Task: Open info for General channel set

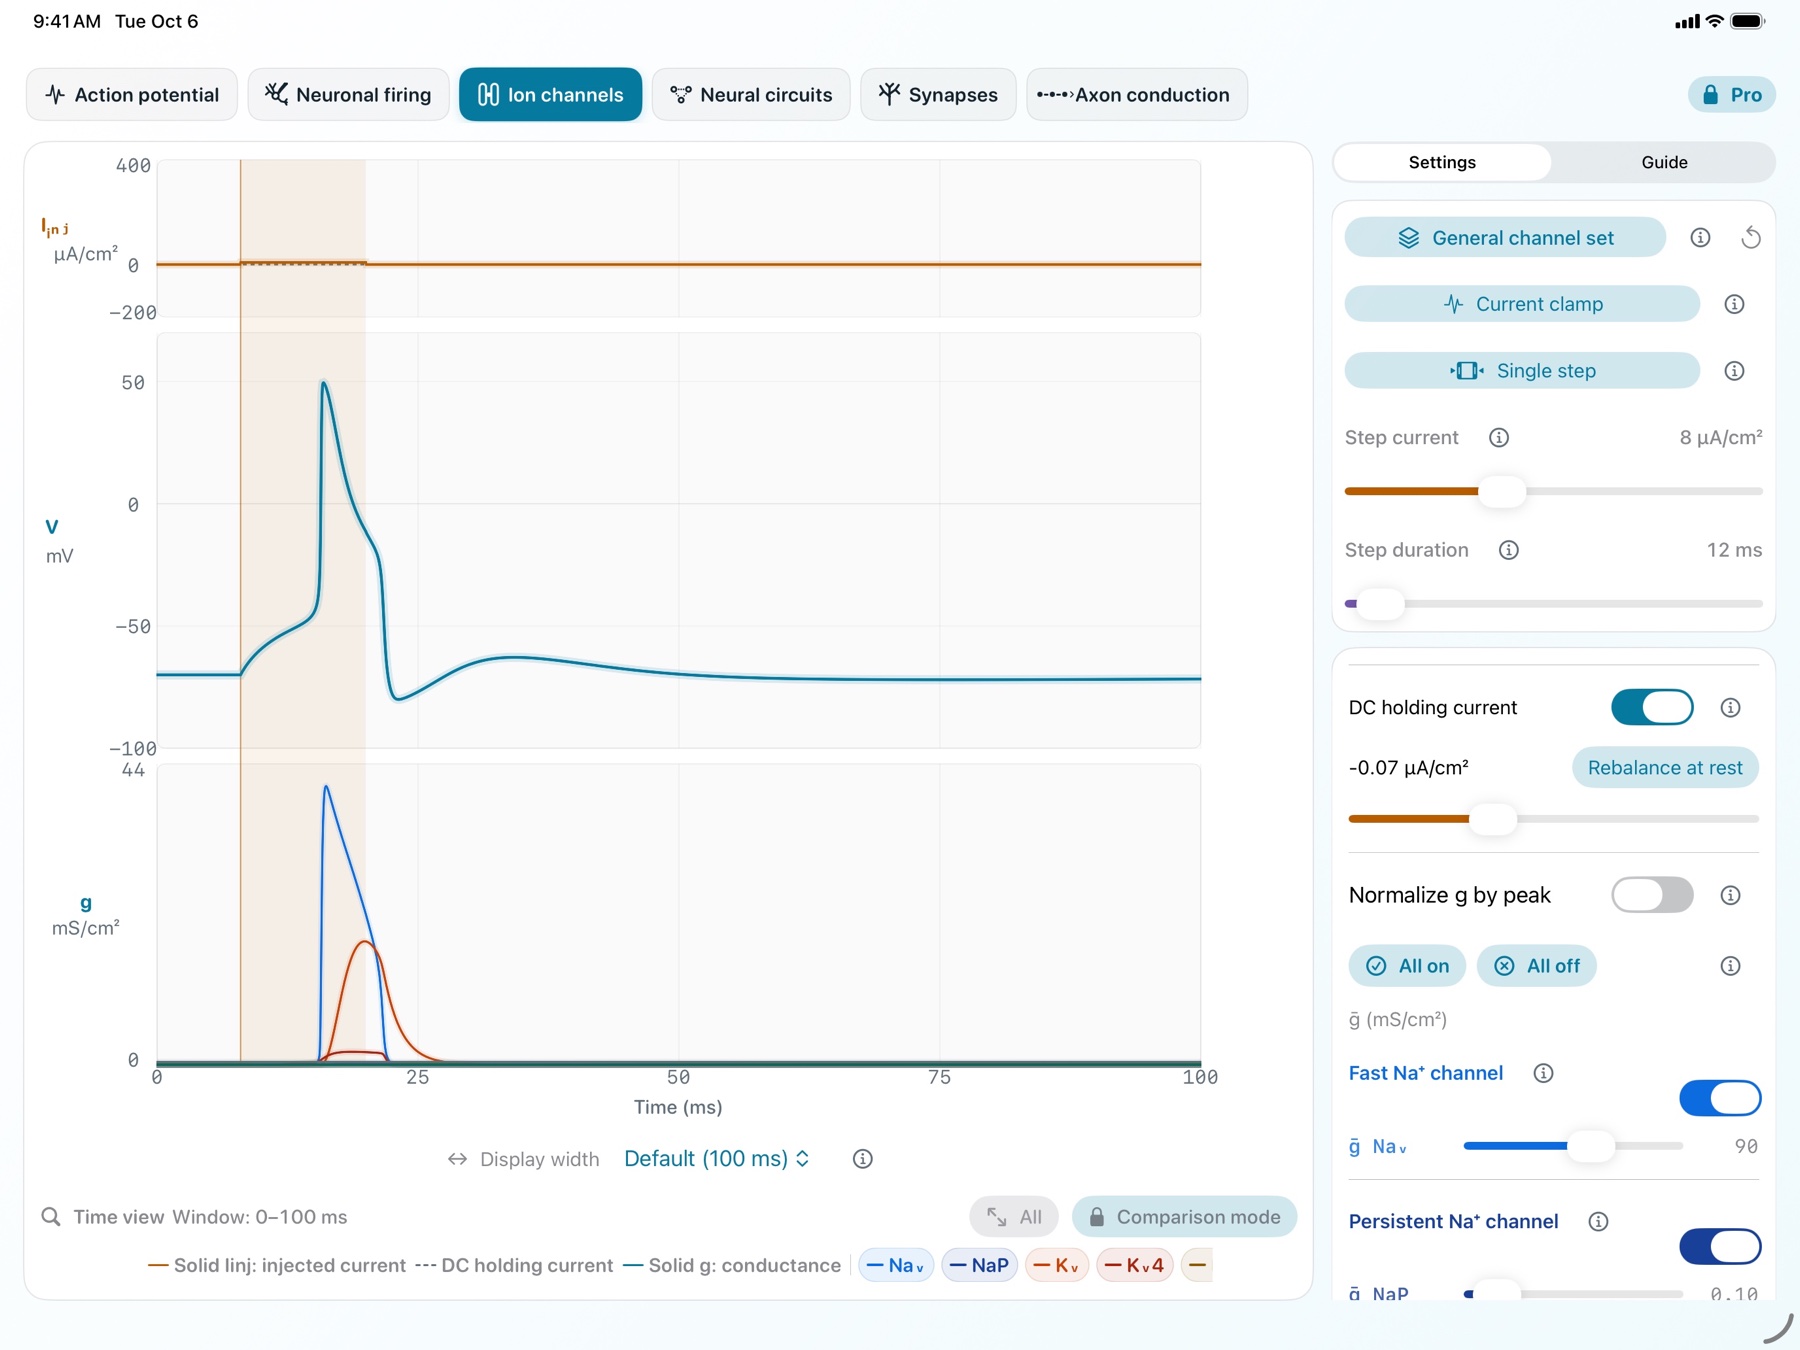Action: pos(1700,238)
